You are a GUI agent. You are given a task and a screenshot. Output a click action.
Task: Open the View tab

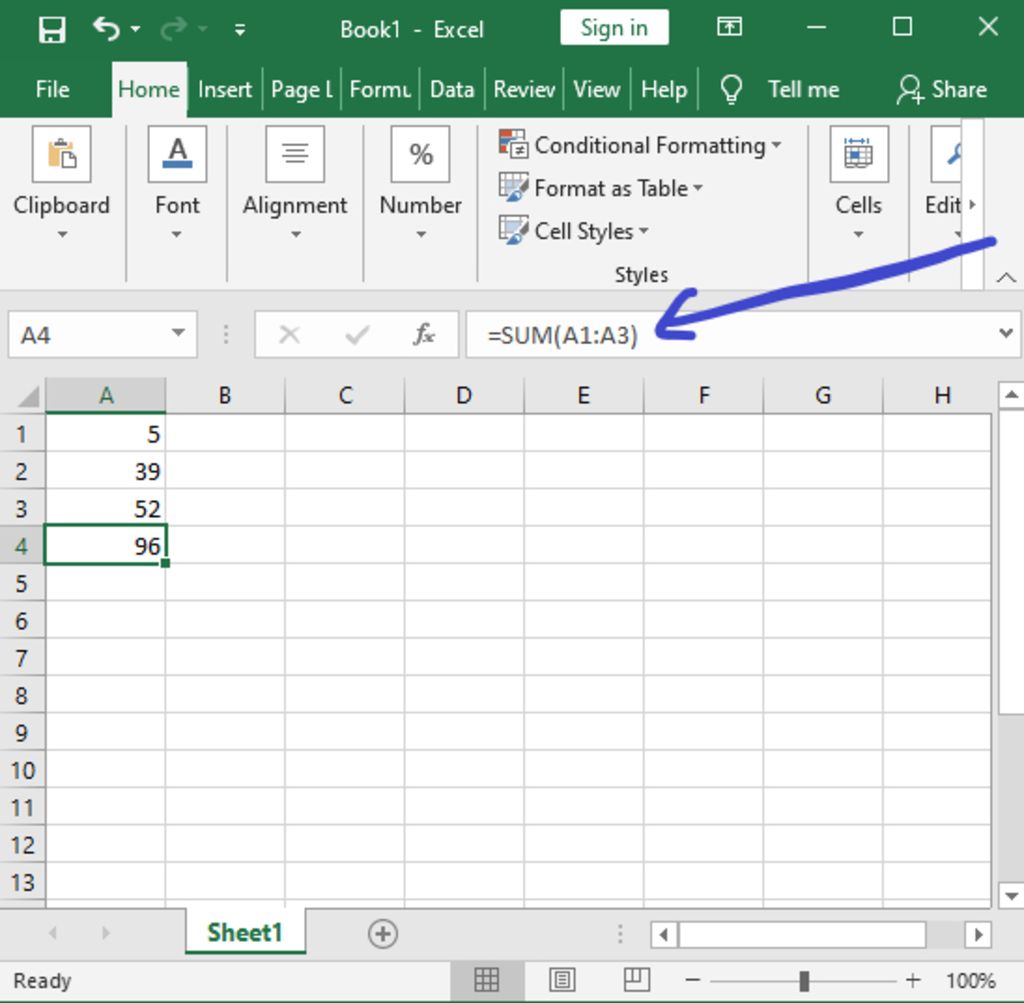pos(596,89)
